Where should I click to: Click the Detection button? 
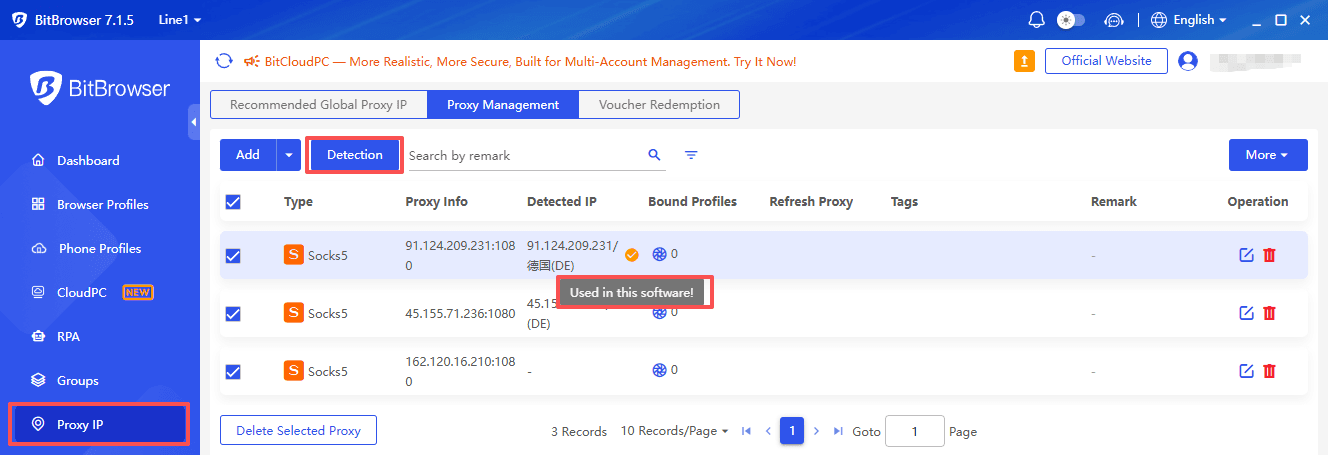[x=355, y=155]
